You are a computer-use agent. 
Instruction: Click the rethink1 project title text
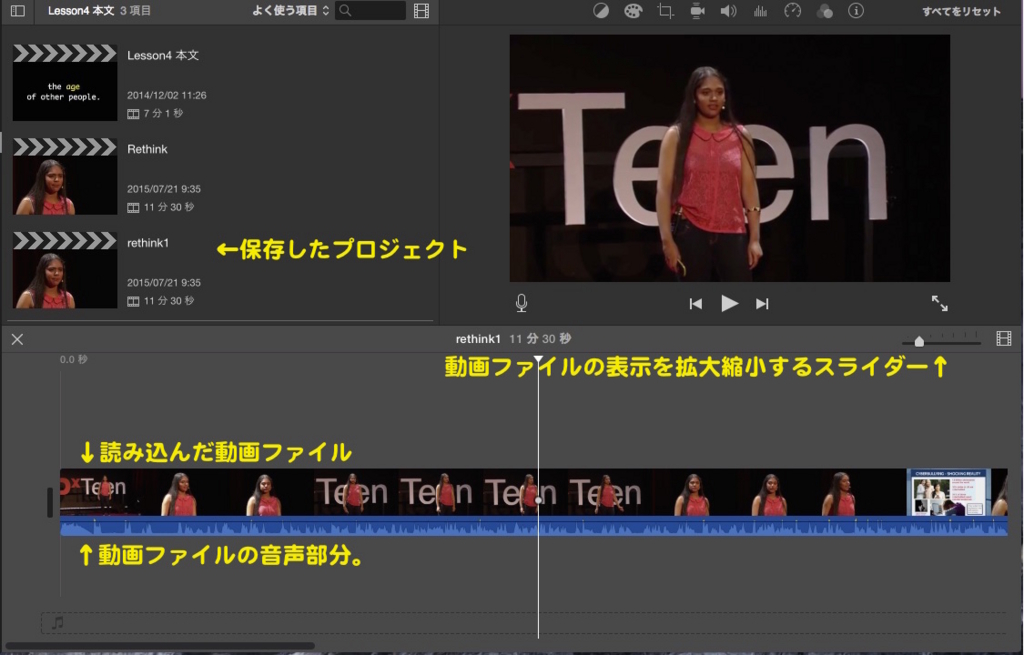(148, 243)
